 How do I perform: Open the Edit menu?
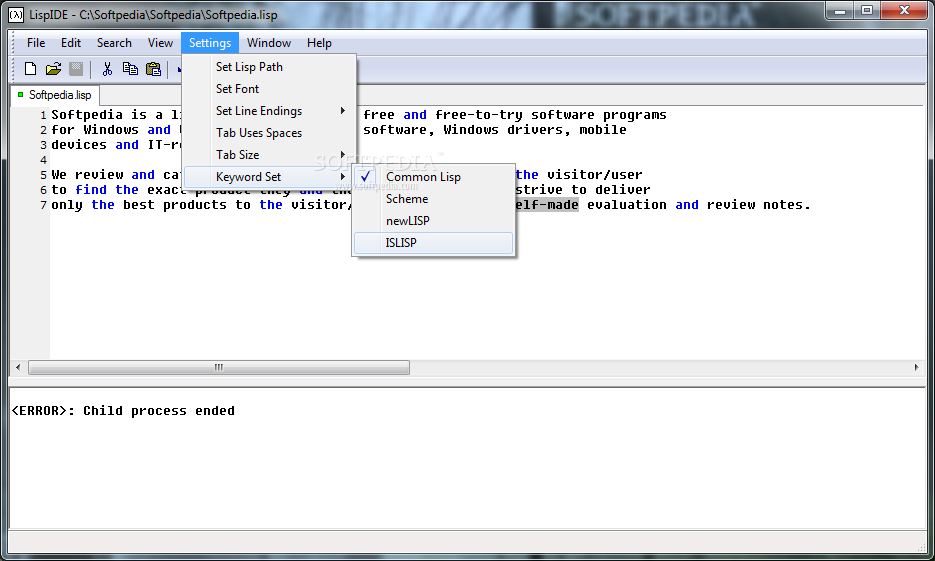click(x=70, y=43)
